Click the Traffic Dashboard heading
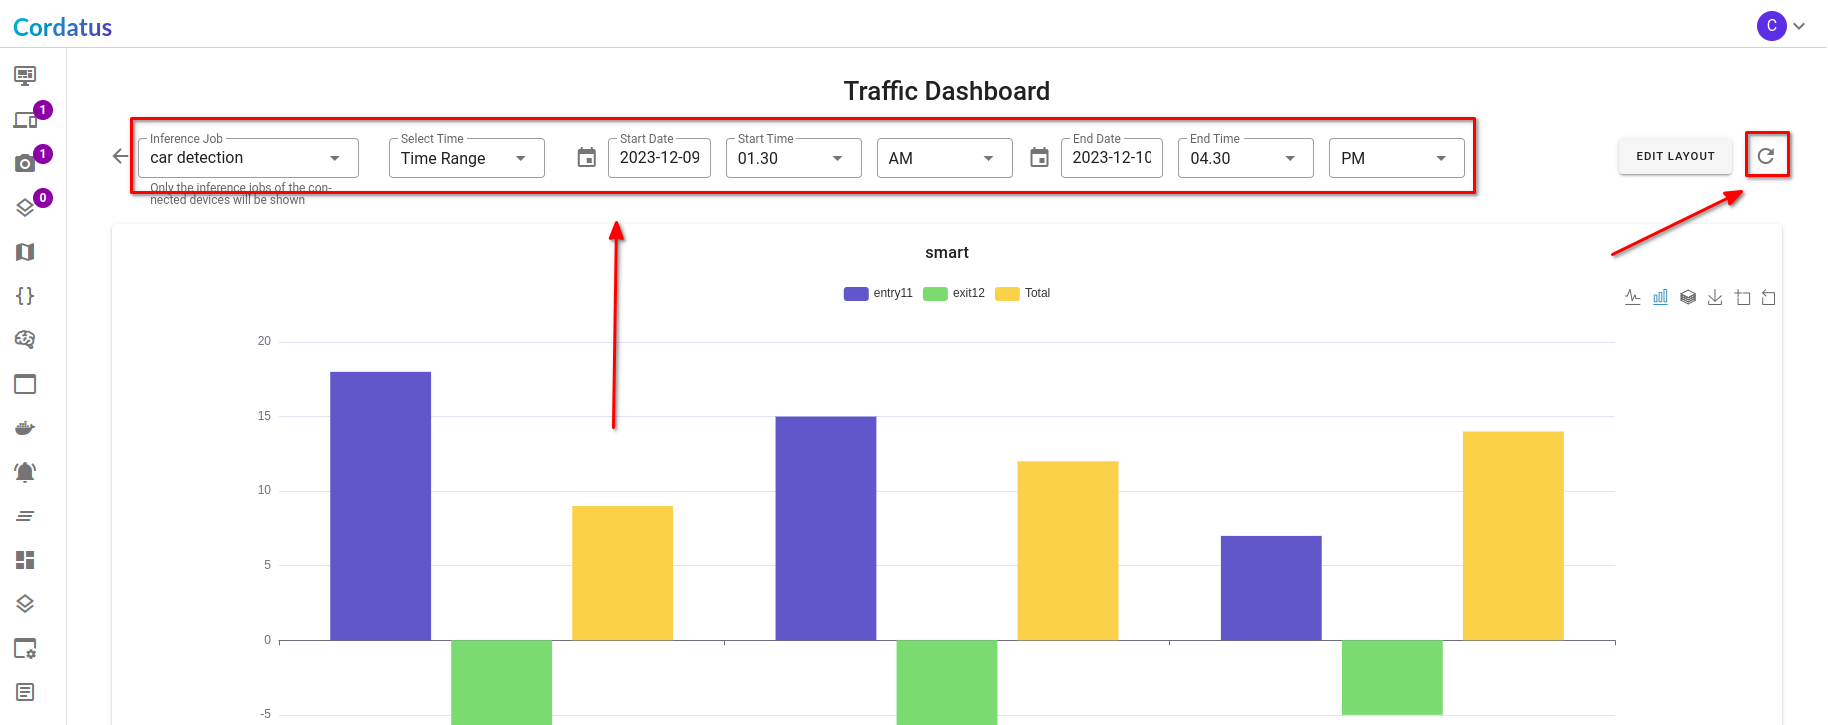The image size is (1828, 725). 947,91
